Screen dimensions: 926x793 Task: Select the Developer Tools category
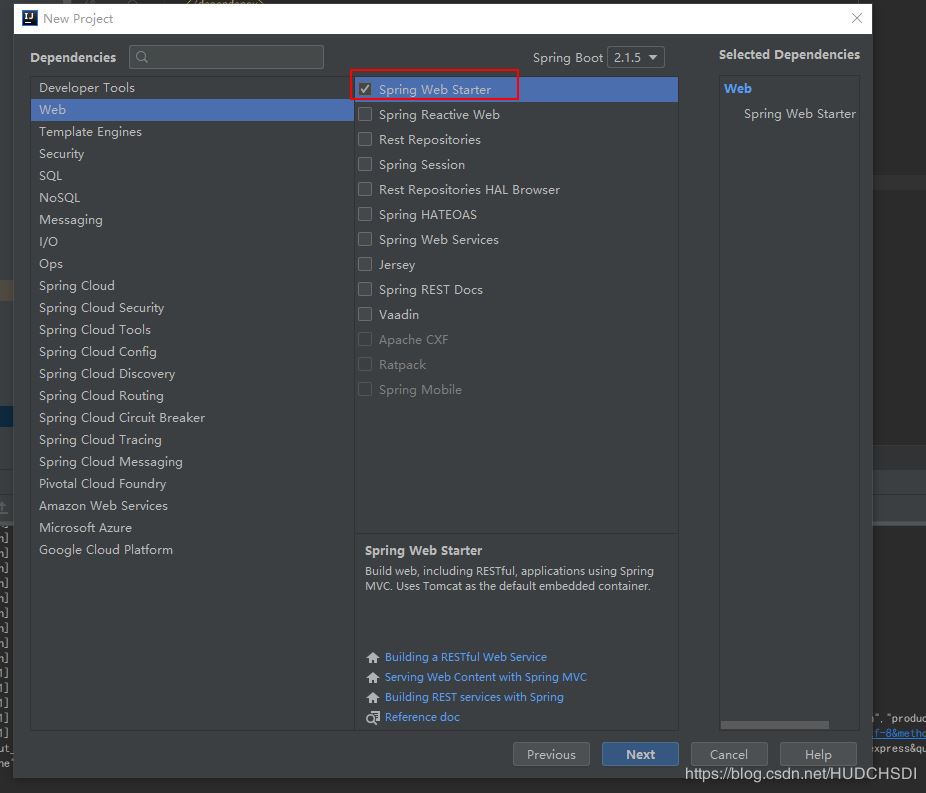192,87
